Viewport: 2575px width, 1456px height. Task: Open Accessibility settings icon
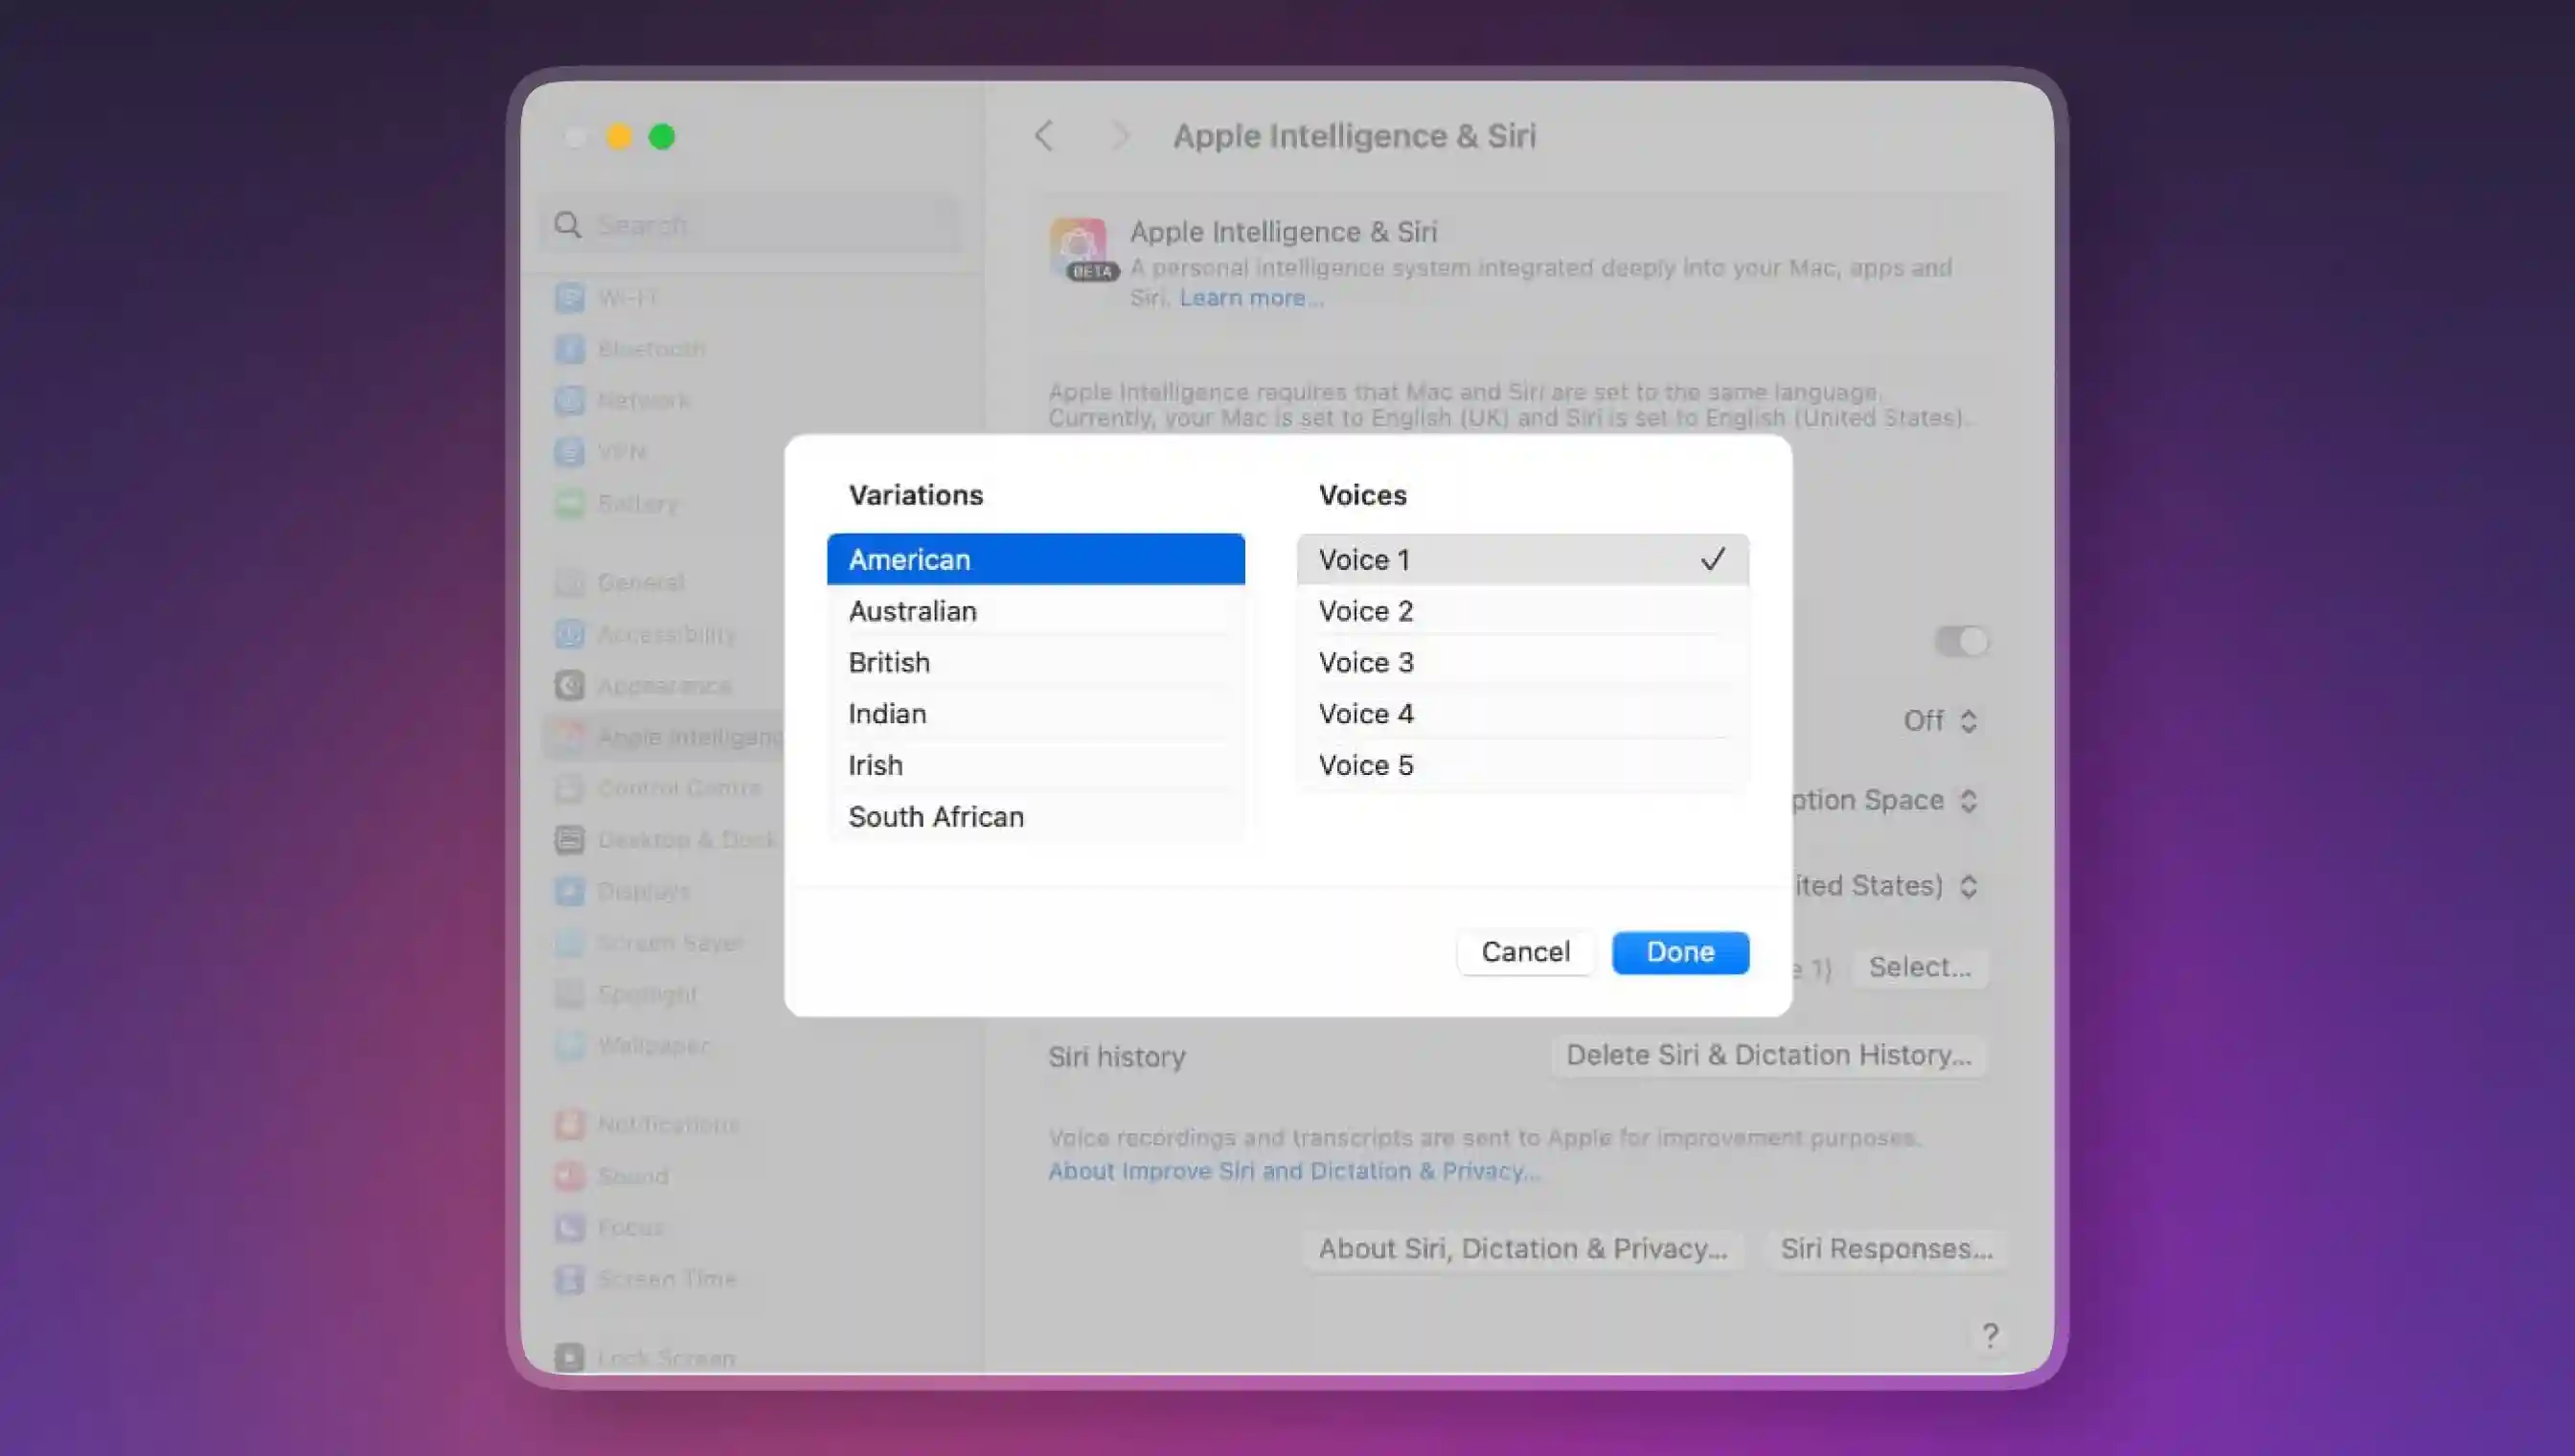569,634
